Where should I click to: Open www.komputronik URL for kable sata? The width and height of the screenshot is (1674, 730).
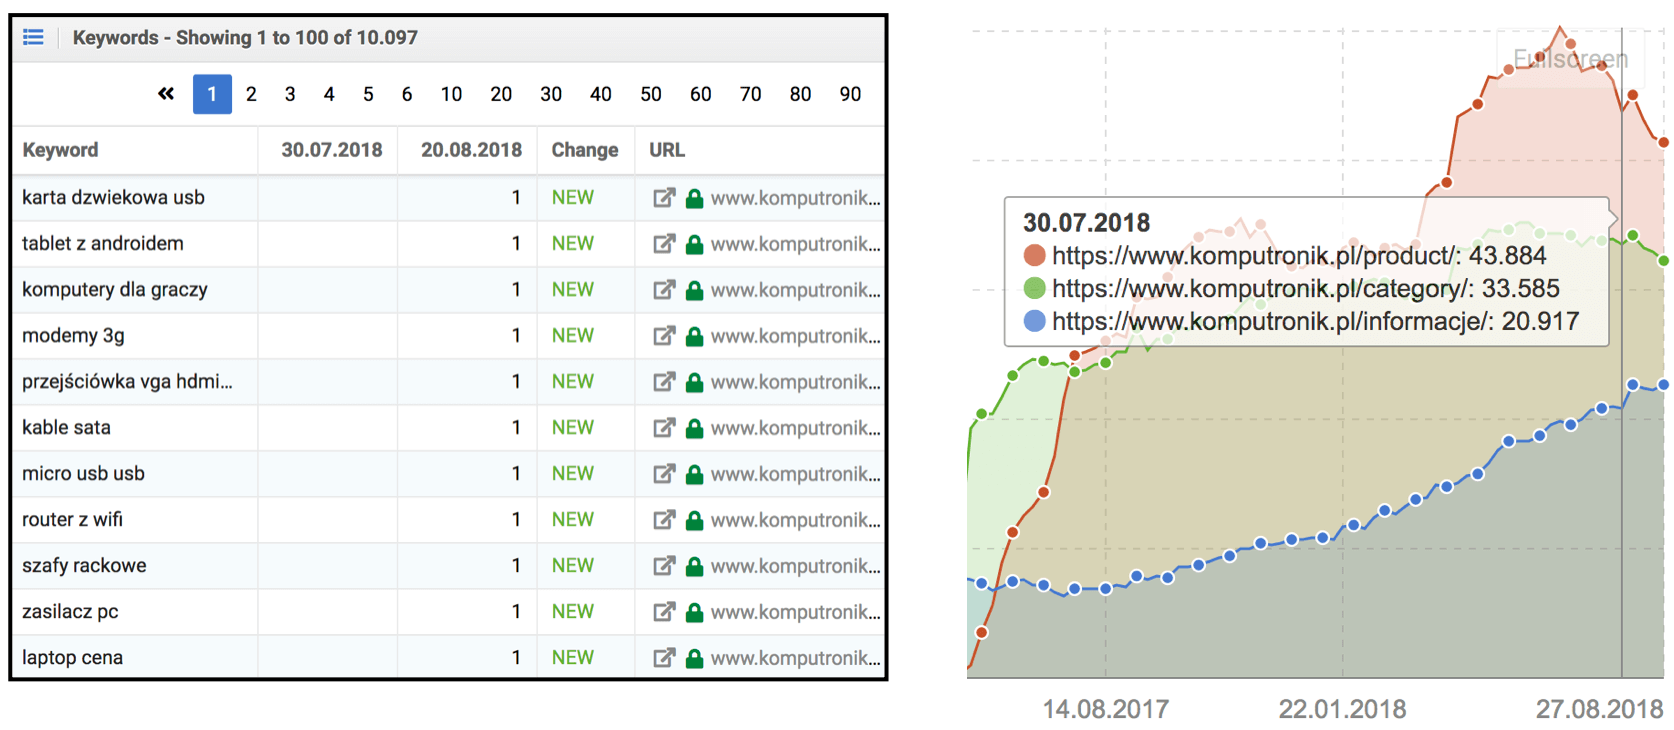pyautogui.click(x=796, y=428)
